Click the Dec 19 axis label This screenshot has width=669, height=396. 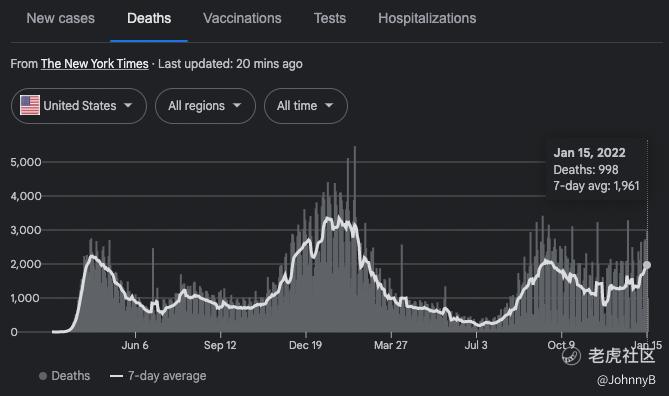pos(305,345)
